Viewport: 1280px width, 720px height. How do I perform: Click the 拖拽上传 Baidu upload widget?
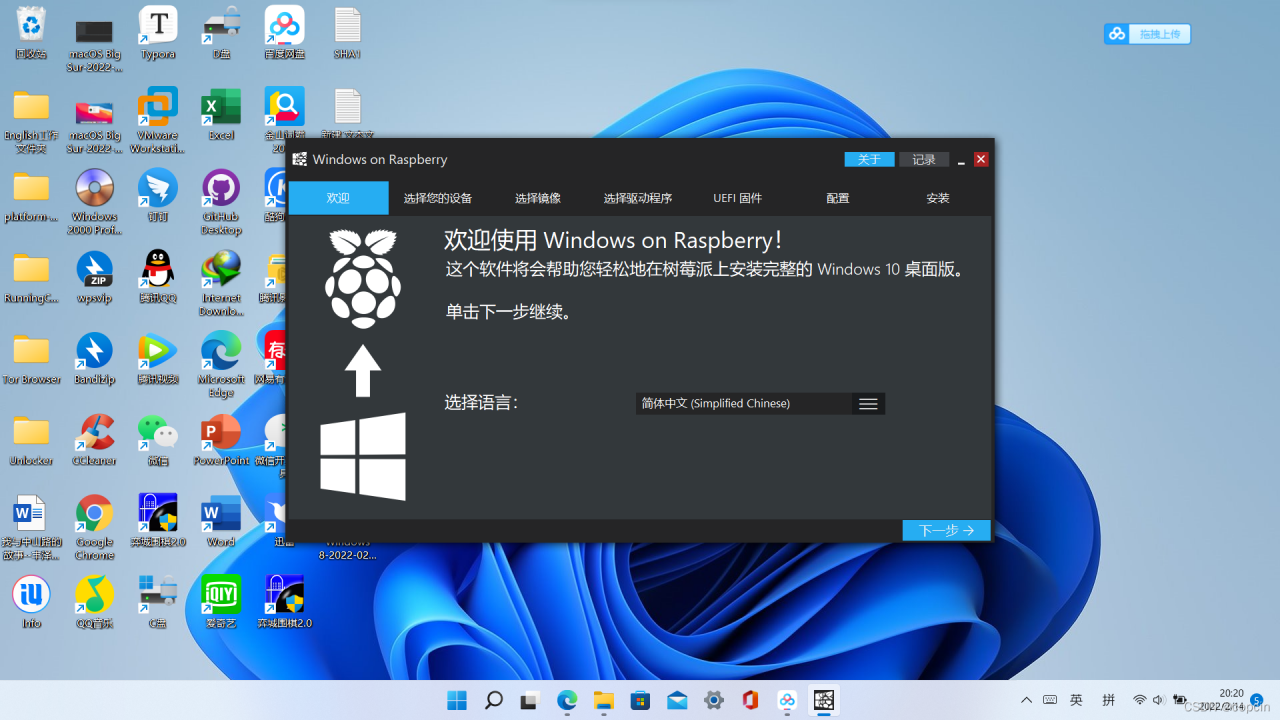click(x=1147, y=34)
